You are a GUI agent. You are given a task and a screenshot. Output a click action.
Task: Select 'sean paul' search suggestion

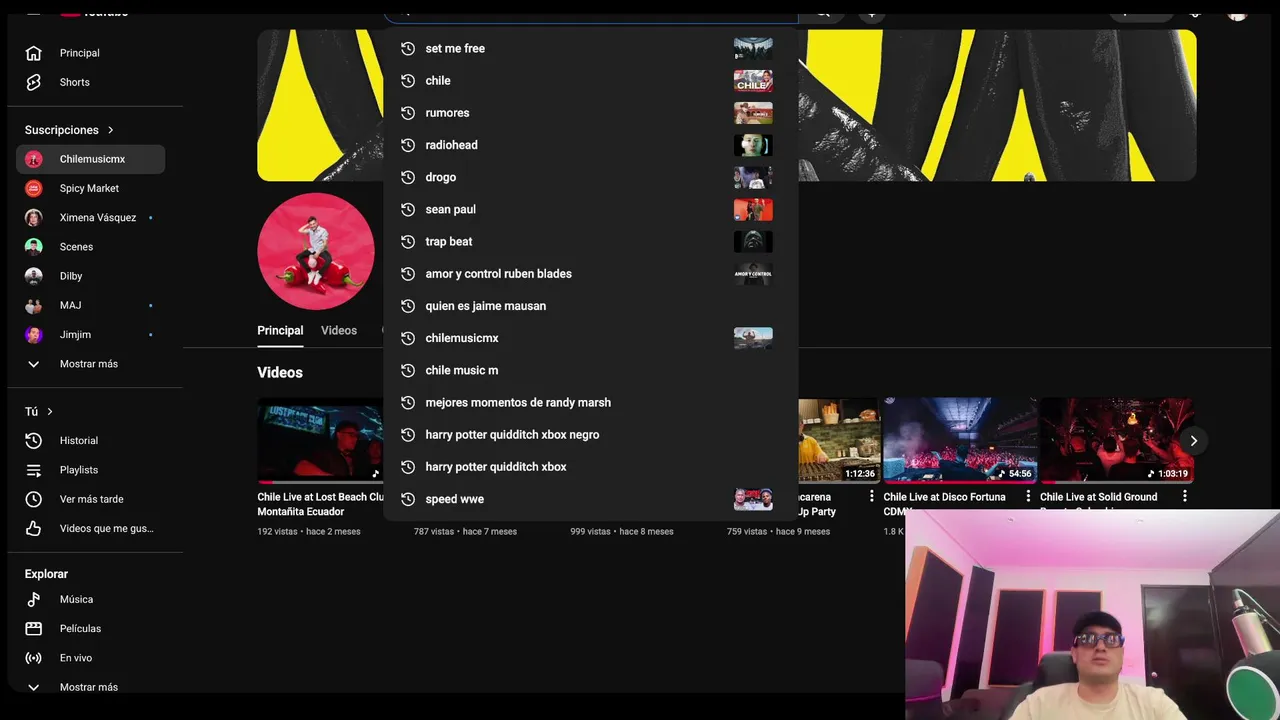590,209
